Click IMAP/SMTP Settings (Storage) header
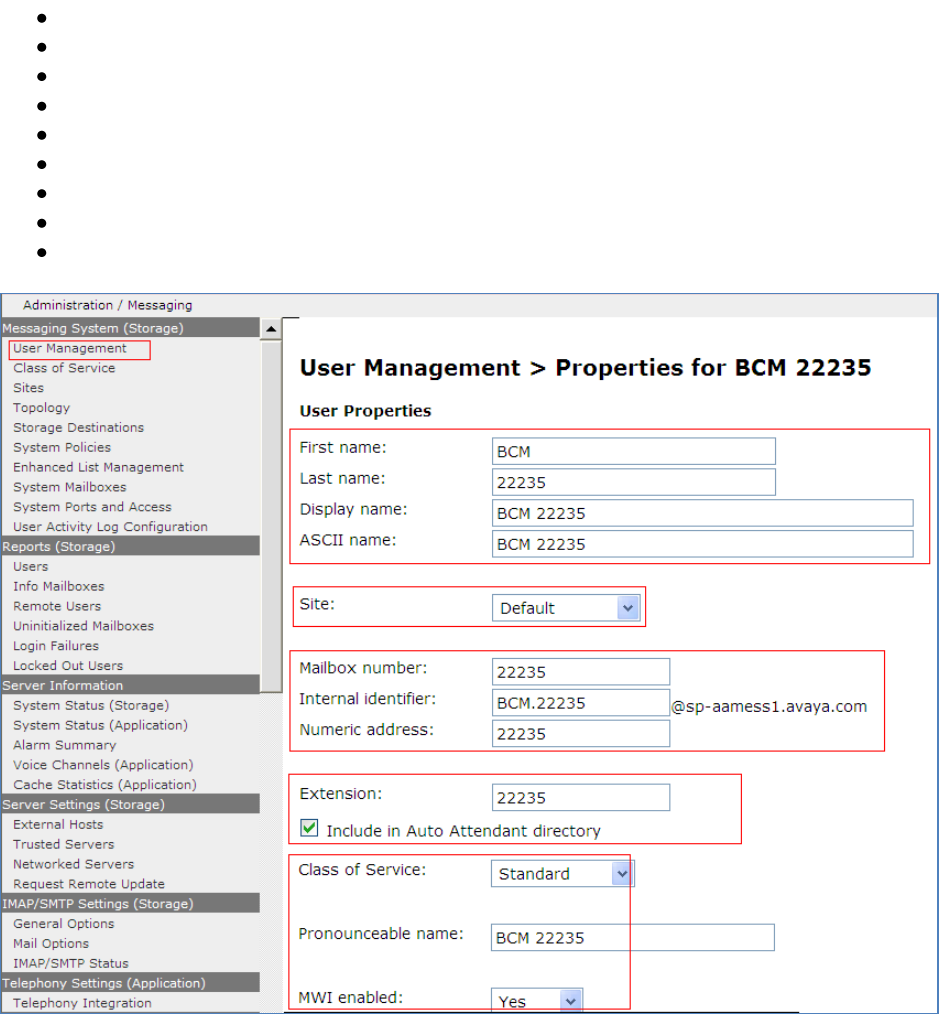Viewport: 939px width, 1014px height. tap(130, 904)
